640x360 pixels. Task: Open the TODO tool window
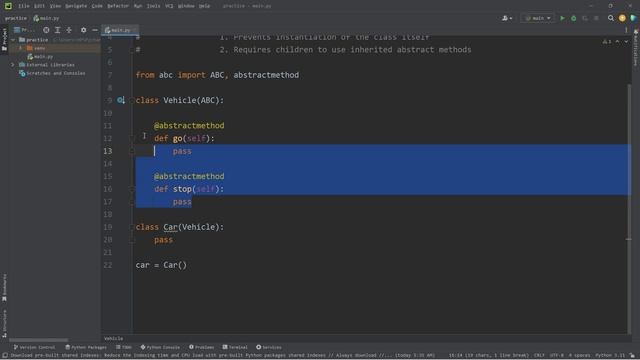click(x=124, y=347)
